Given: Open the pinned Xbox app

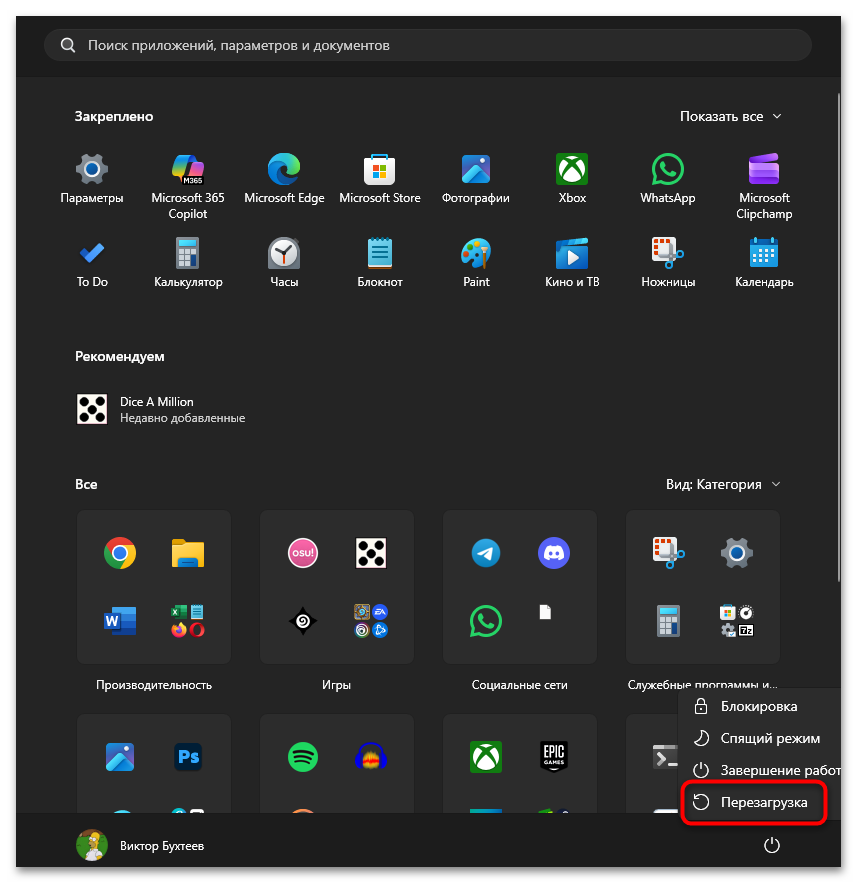Looking at the screenshot, I should pos(572,179).
